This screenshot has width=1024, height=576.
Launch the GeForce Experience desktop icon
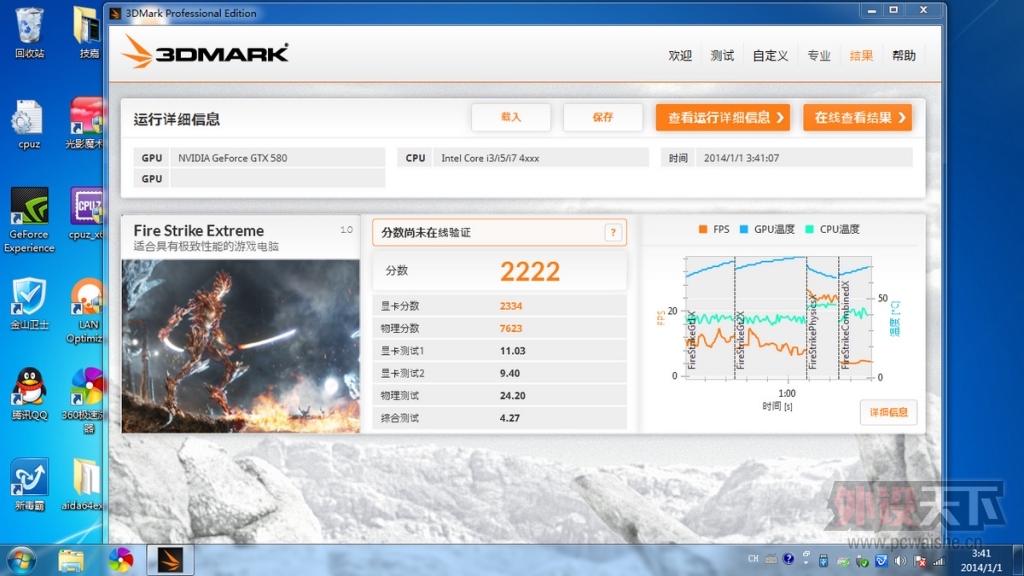[x=29, y=220]
